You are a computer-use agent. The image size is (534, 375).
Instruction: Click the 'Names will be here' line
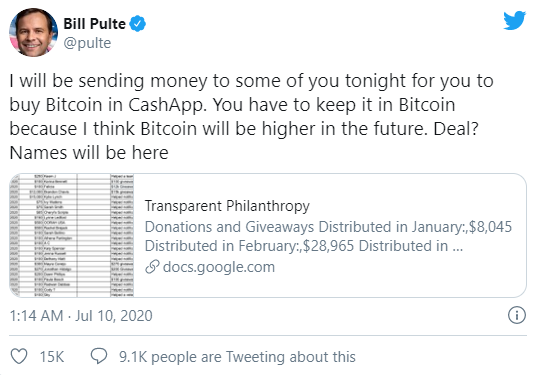click(x=89, y=153)
